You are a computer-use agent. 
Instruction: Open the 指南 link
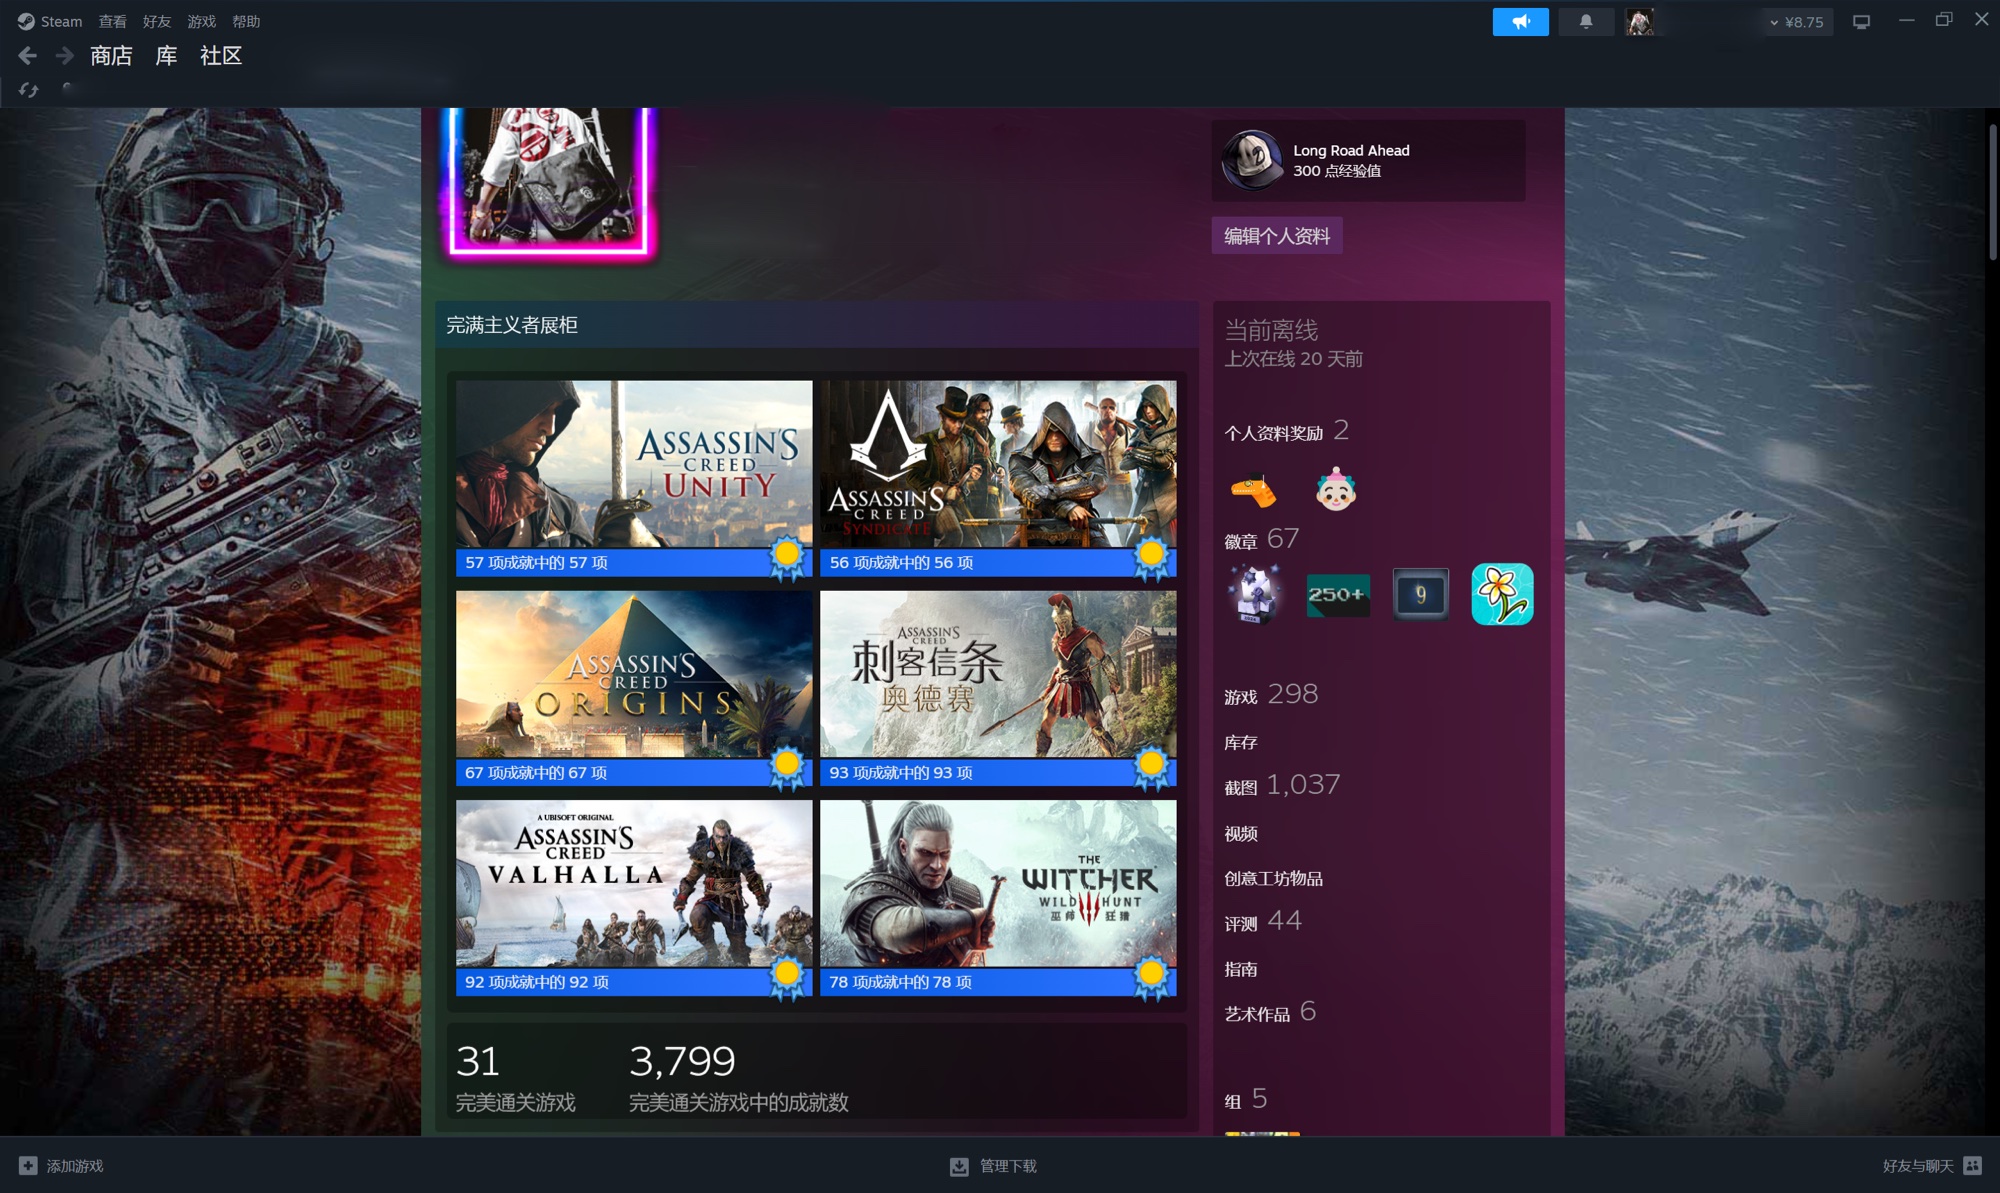coord(1241,969)
